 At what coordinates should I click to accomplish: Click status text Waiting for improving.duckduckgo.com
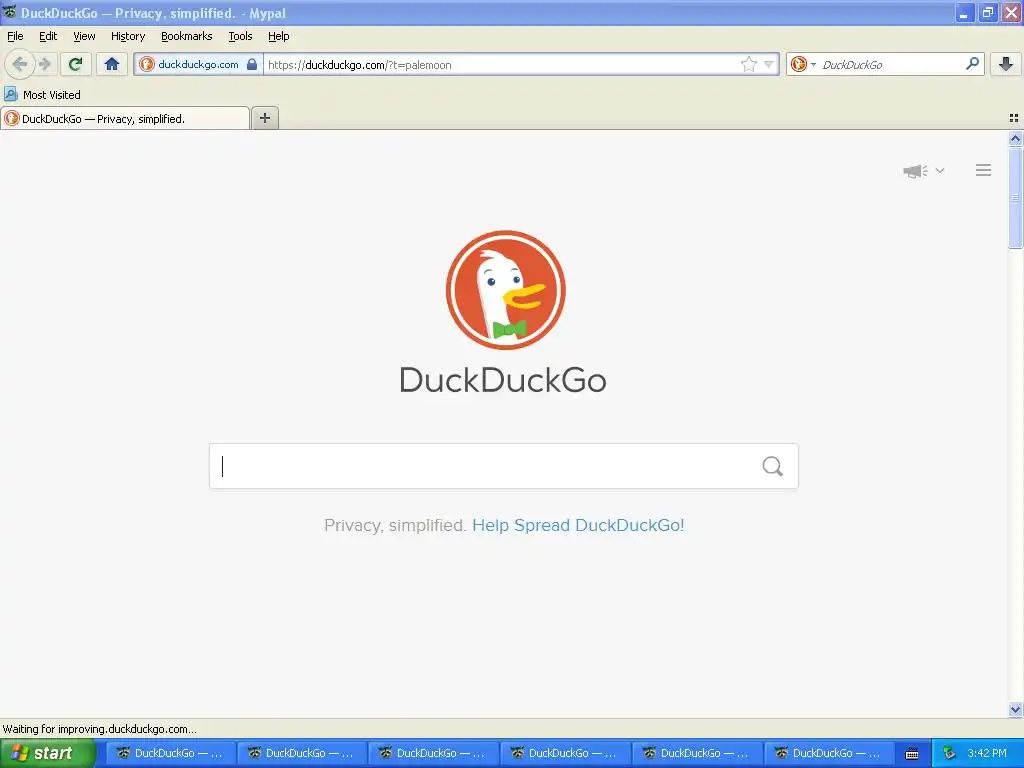[x=99, y=729]
